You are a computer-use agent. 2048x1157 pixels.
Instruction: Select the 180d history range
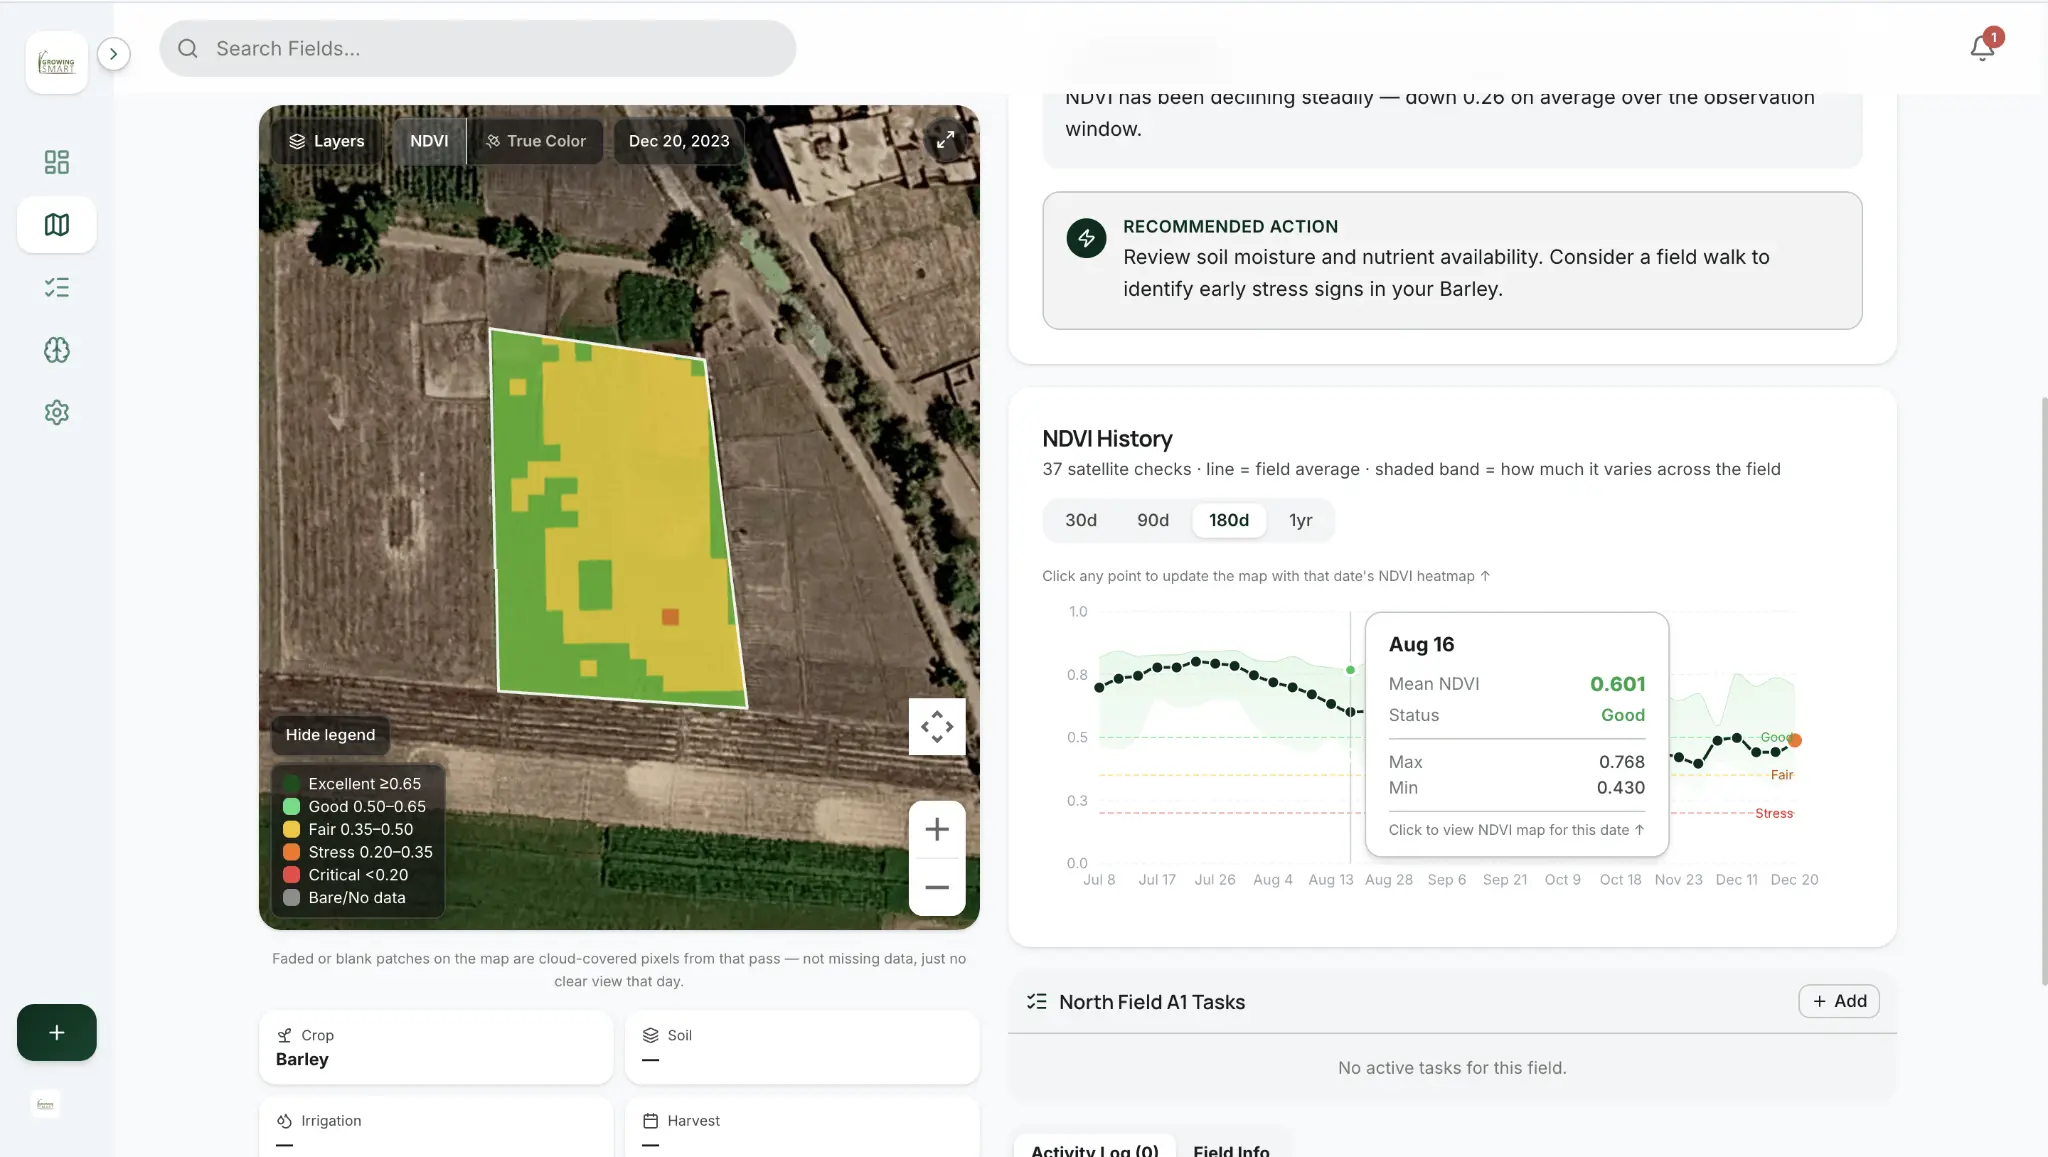[1229, 520]
